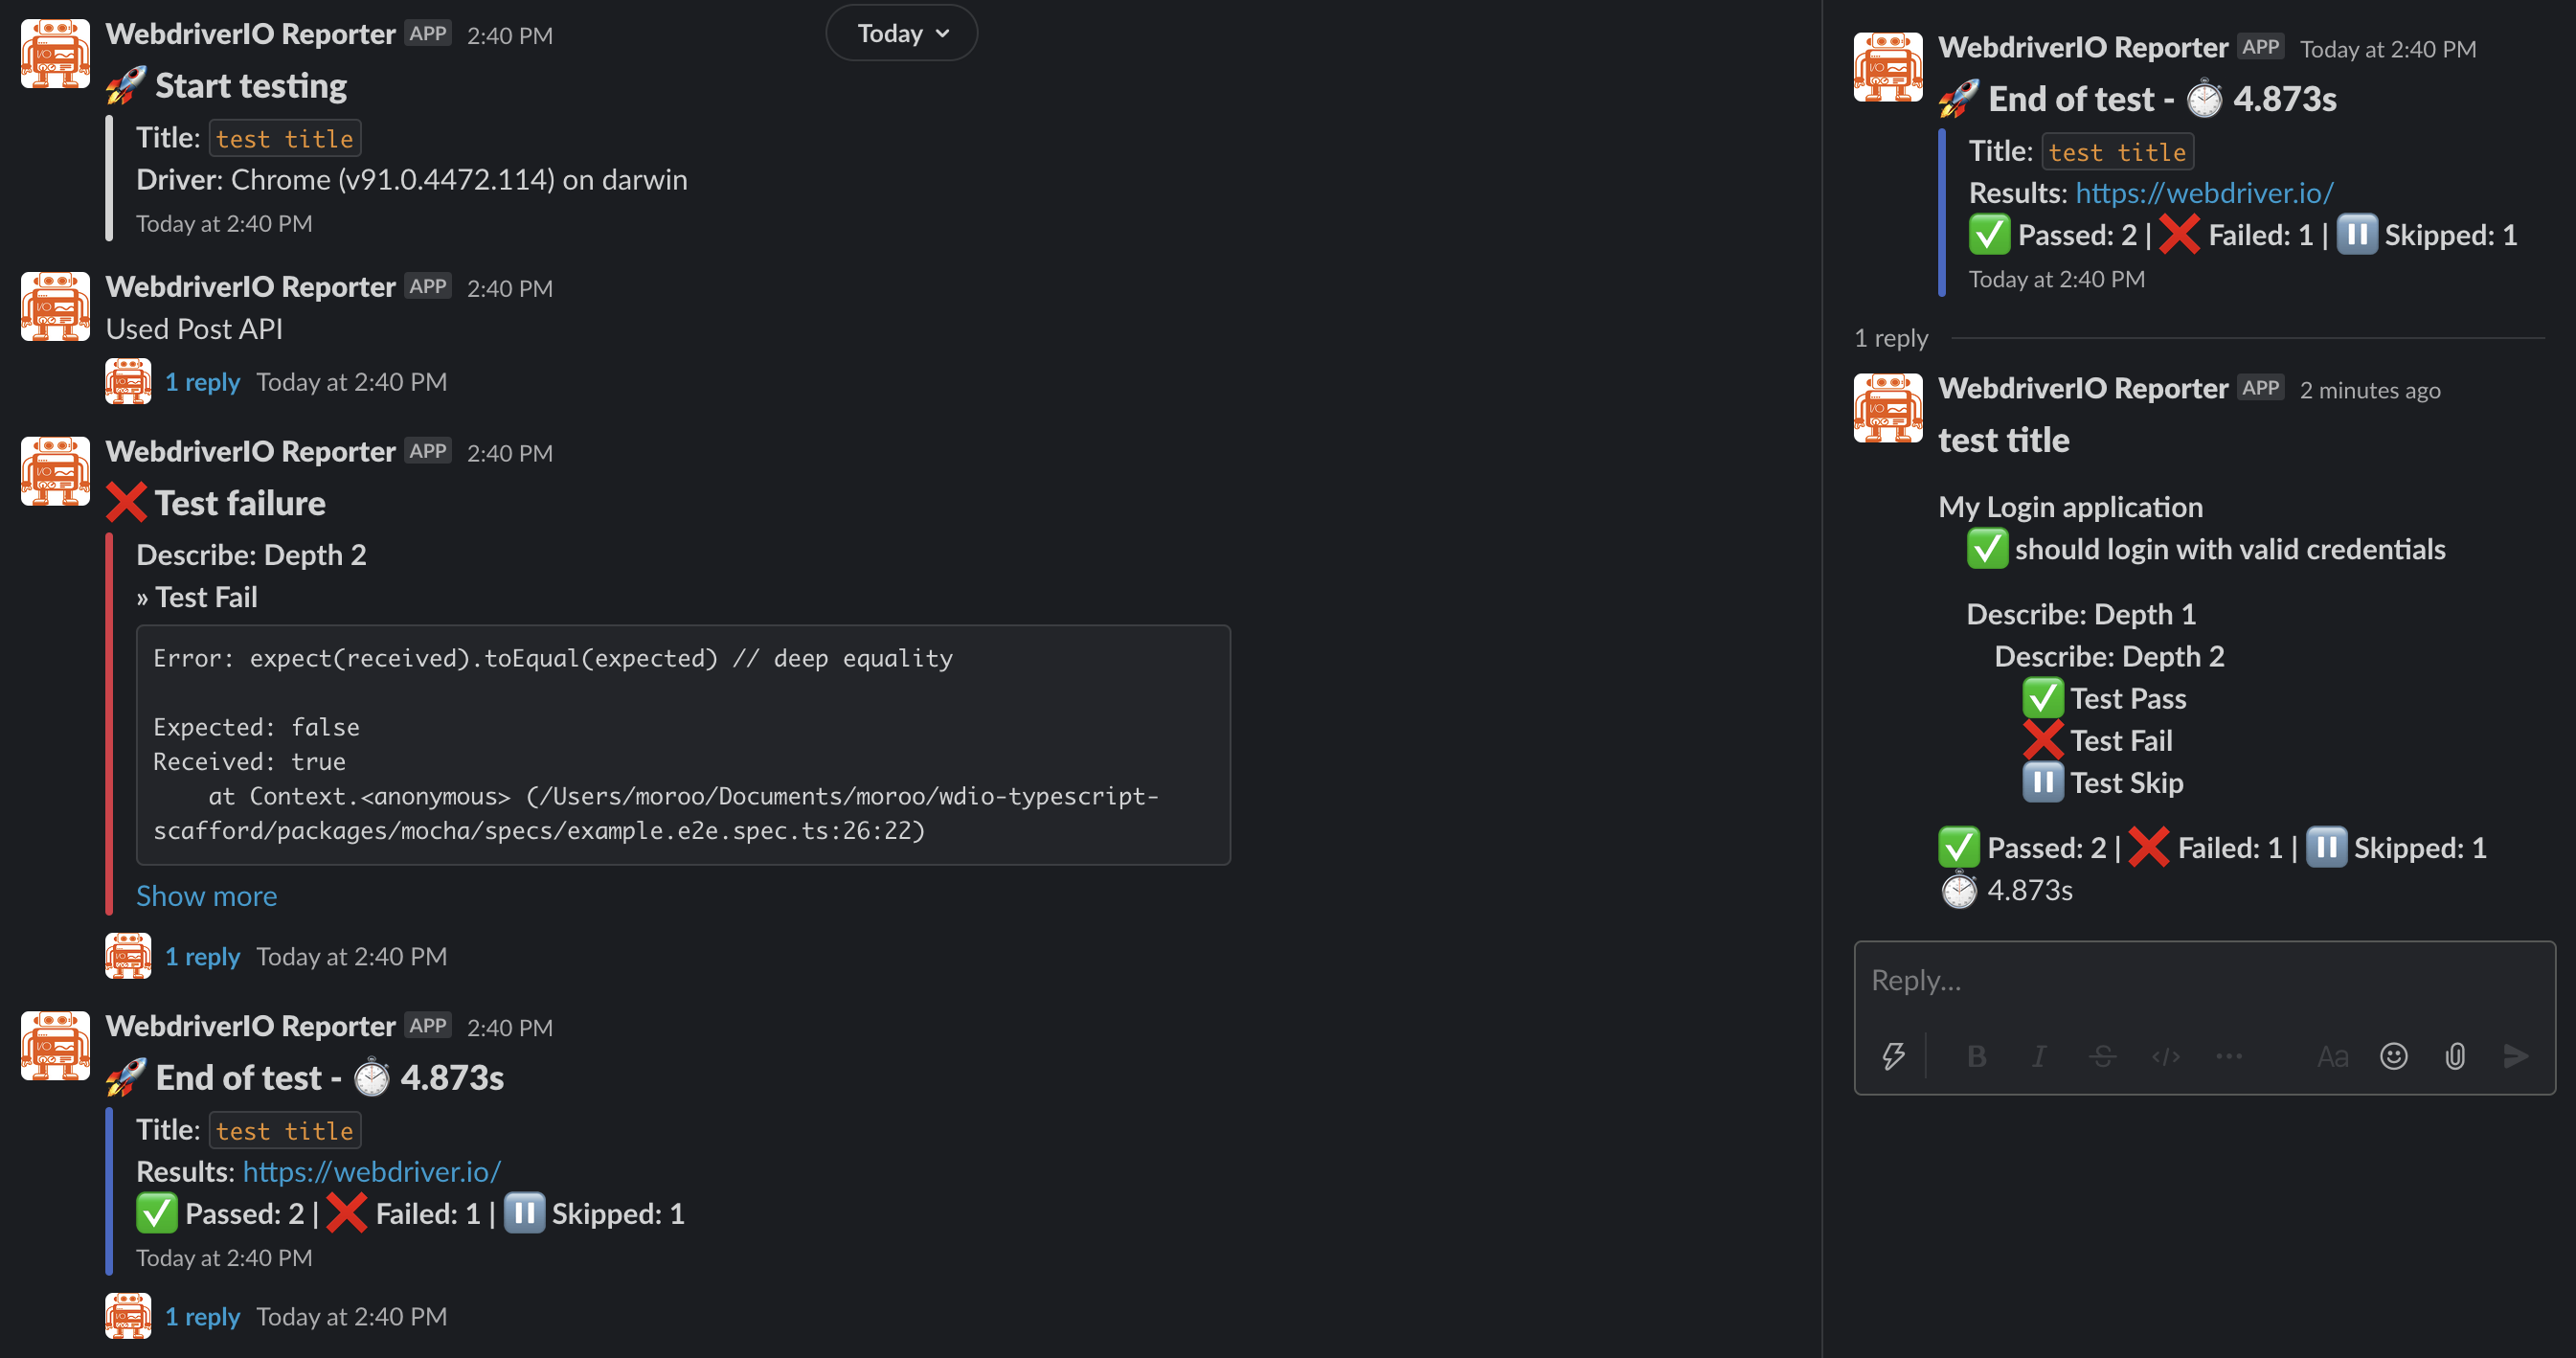Expand Show more on Test failure
The height and width of the screenshot is (1358, 2576).
[206, 896]
